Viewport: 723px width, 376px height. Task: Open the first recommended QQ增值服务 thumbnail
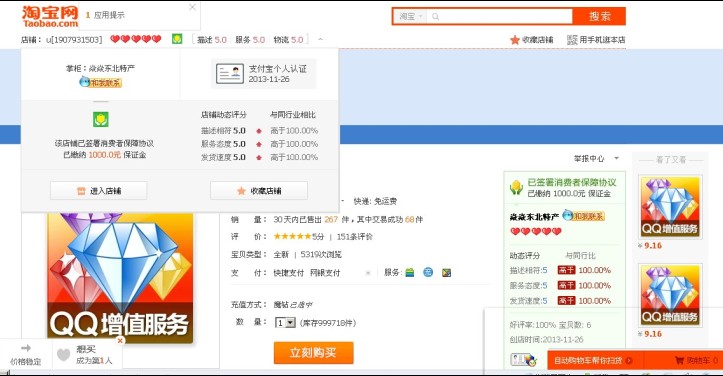pyautogui.click(x=670, y=207)
